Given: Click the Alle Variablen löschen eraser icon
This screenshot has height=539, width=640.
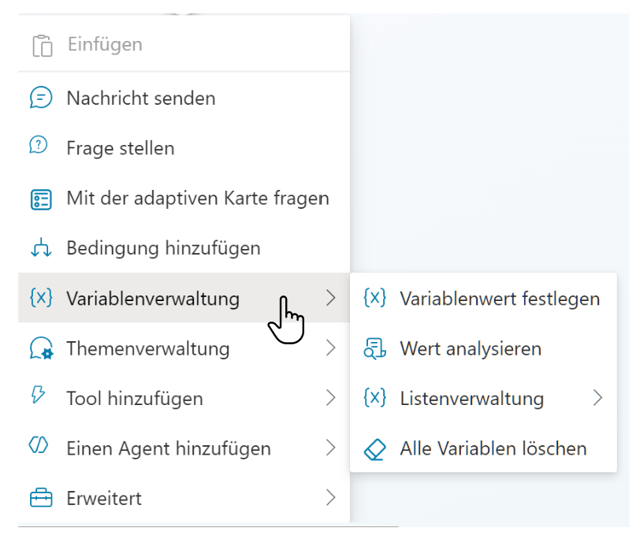Looking at the screenshot, I should click(x=374, y=450).
